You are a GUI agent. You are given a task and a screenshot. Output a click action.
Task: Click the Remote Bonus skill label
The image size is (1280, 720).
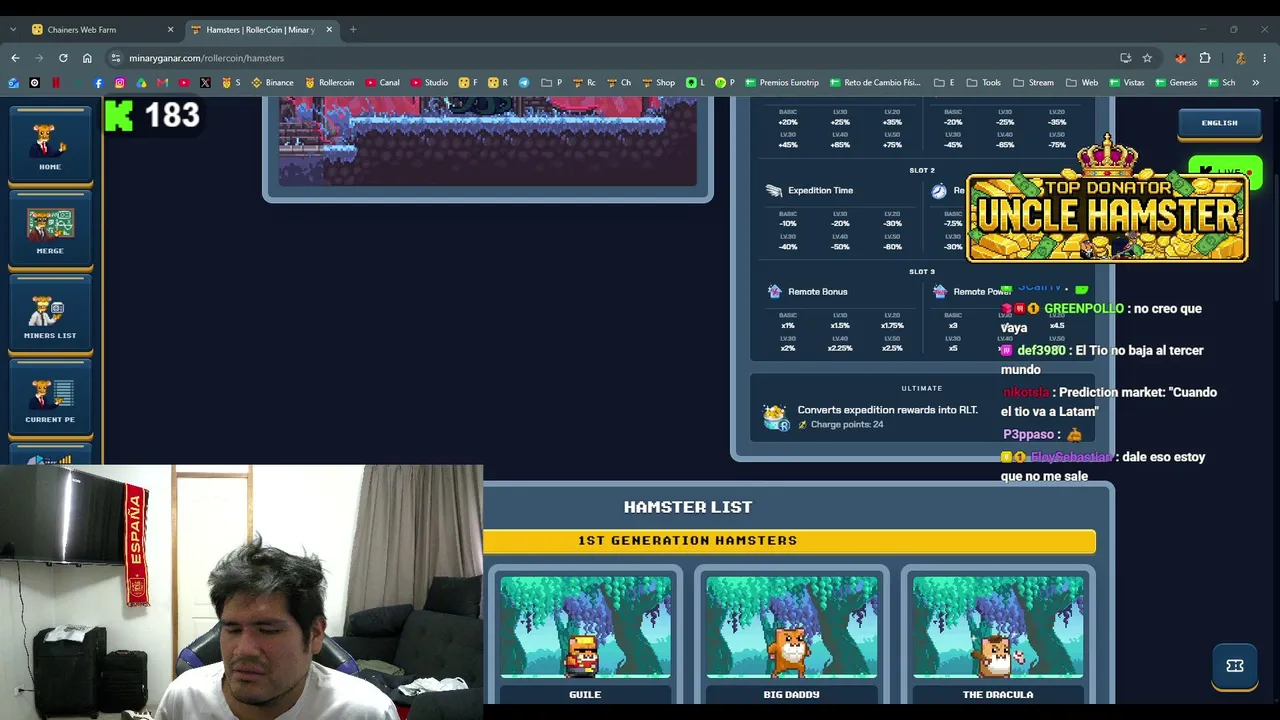tap(817, 291)
